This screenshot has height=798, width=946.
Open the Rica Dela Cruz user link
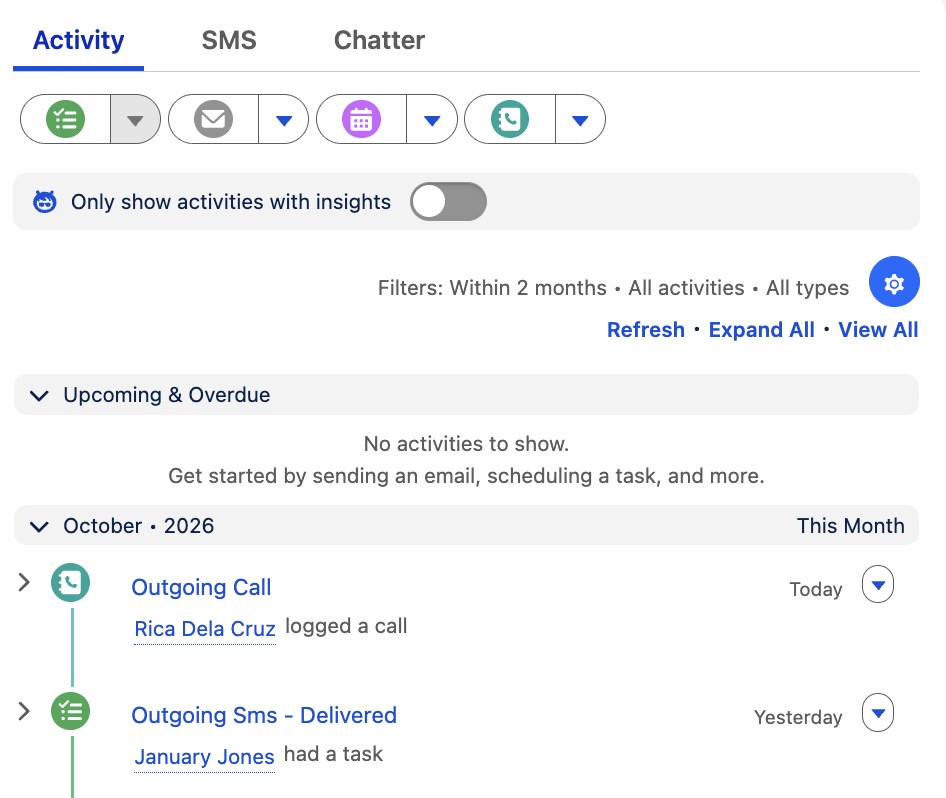point(205,629)
